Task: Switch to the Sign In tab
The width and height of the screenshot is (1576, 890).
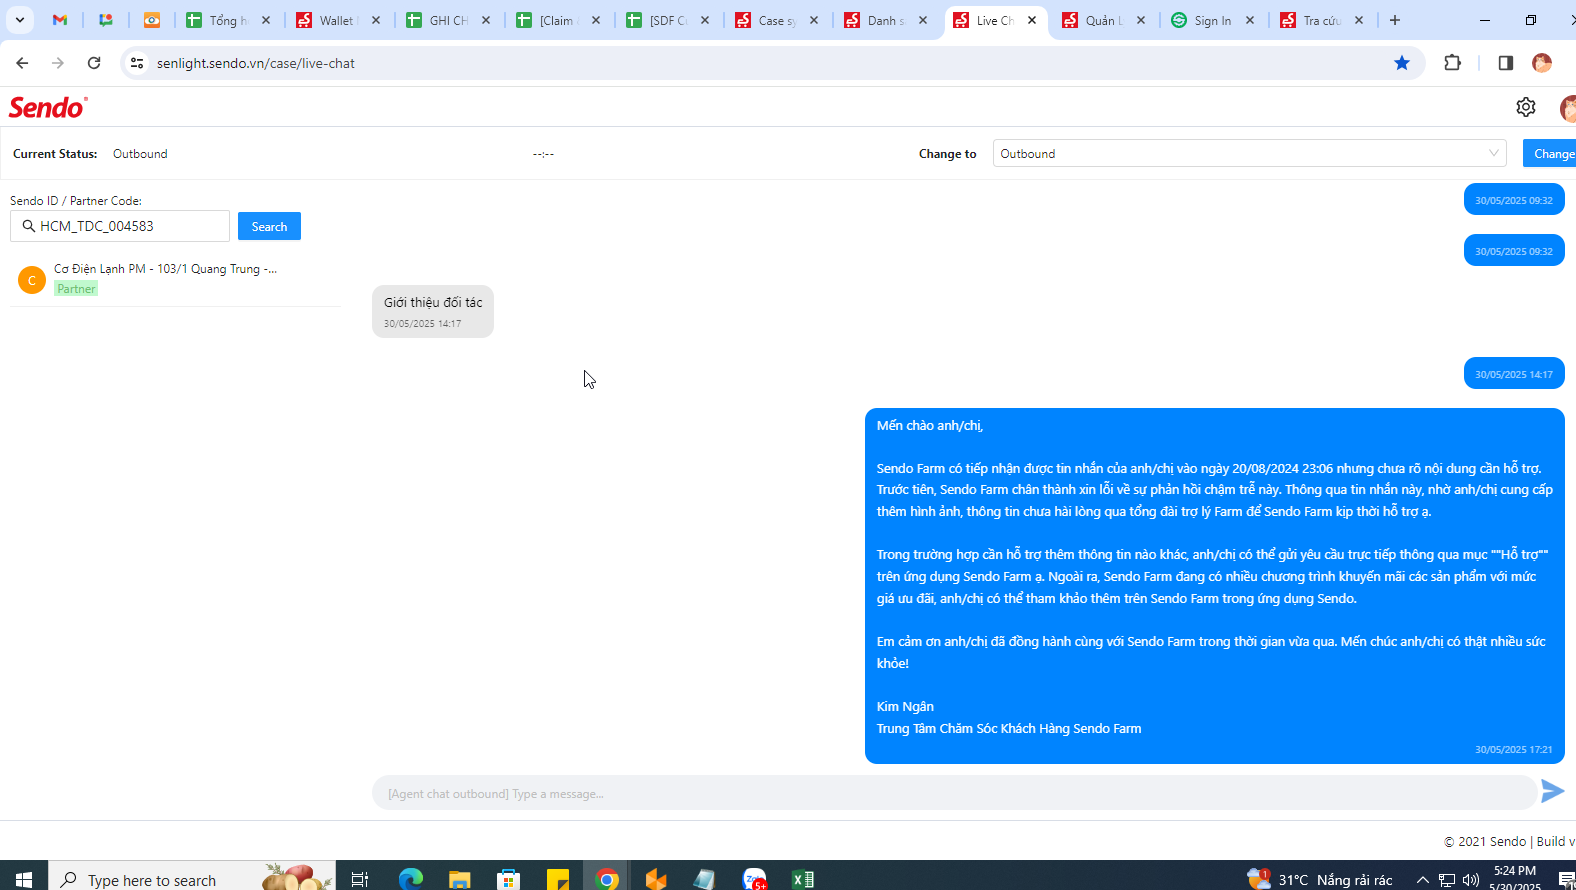Action: tap(1212, 20)
